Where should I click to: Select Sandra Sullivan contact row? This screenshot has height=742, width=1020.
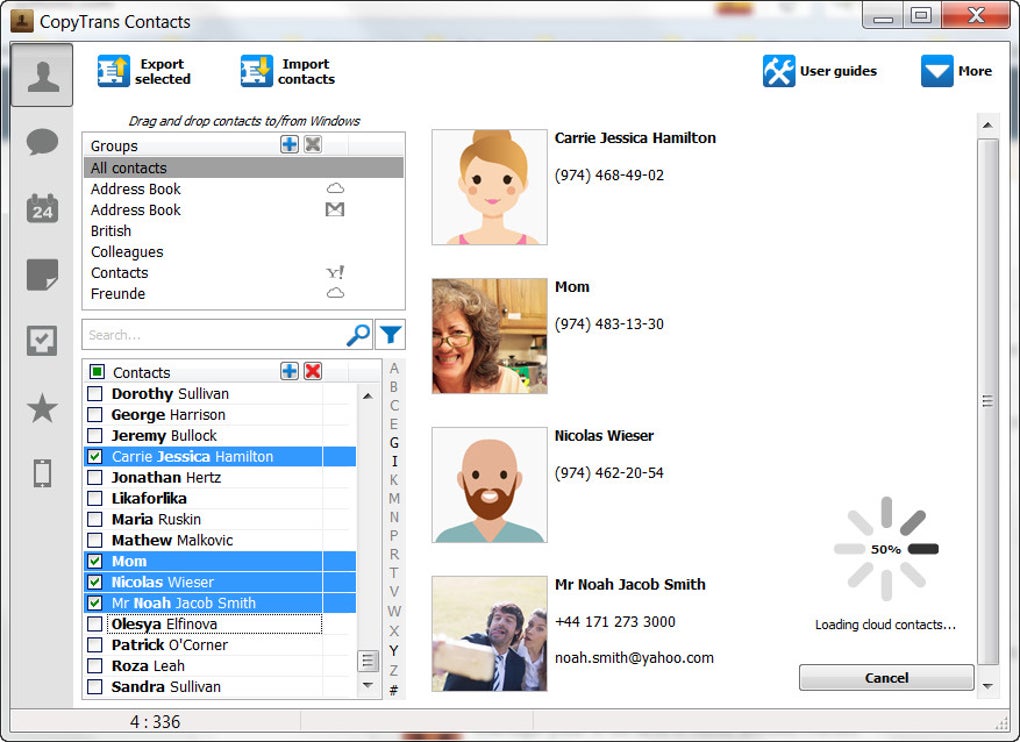click(x=220, y=687)
